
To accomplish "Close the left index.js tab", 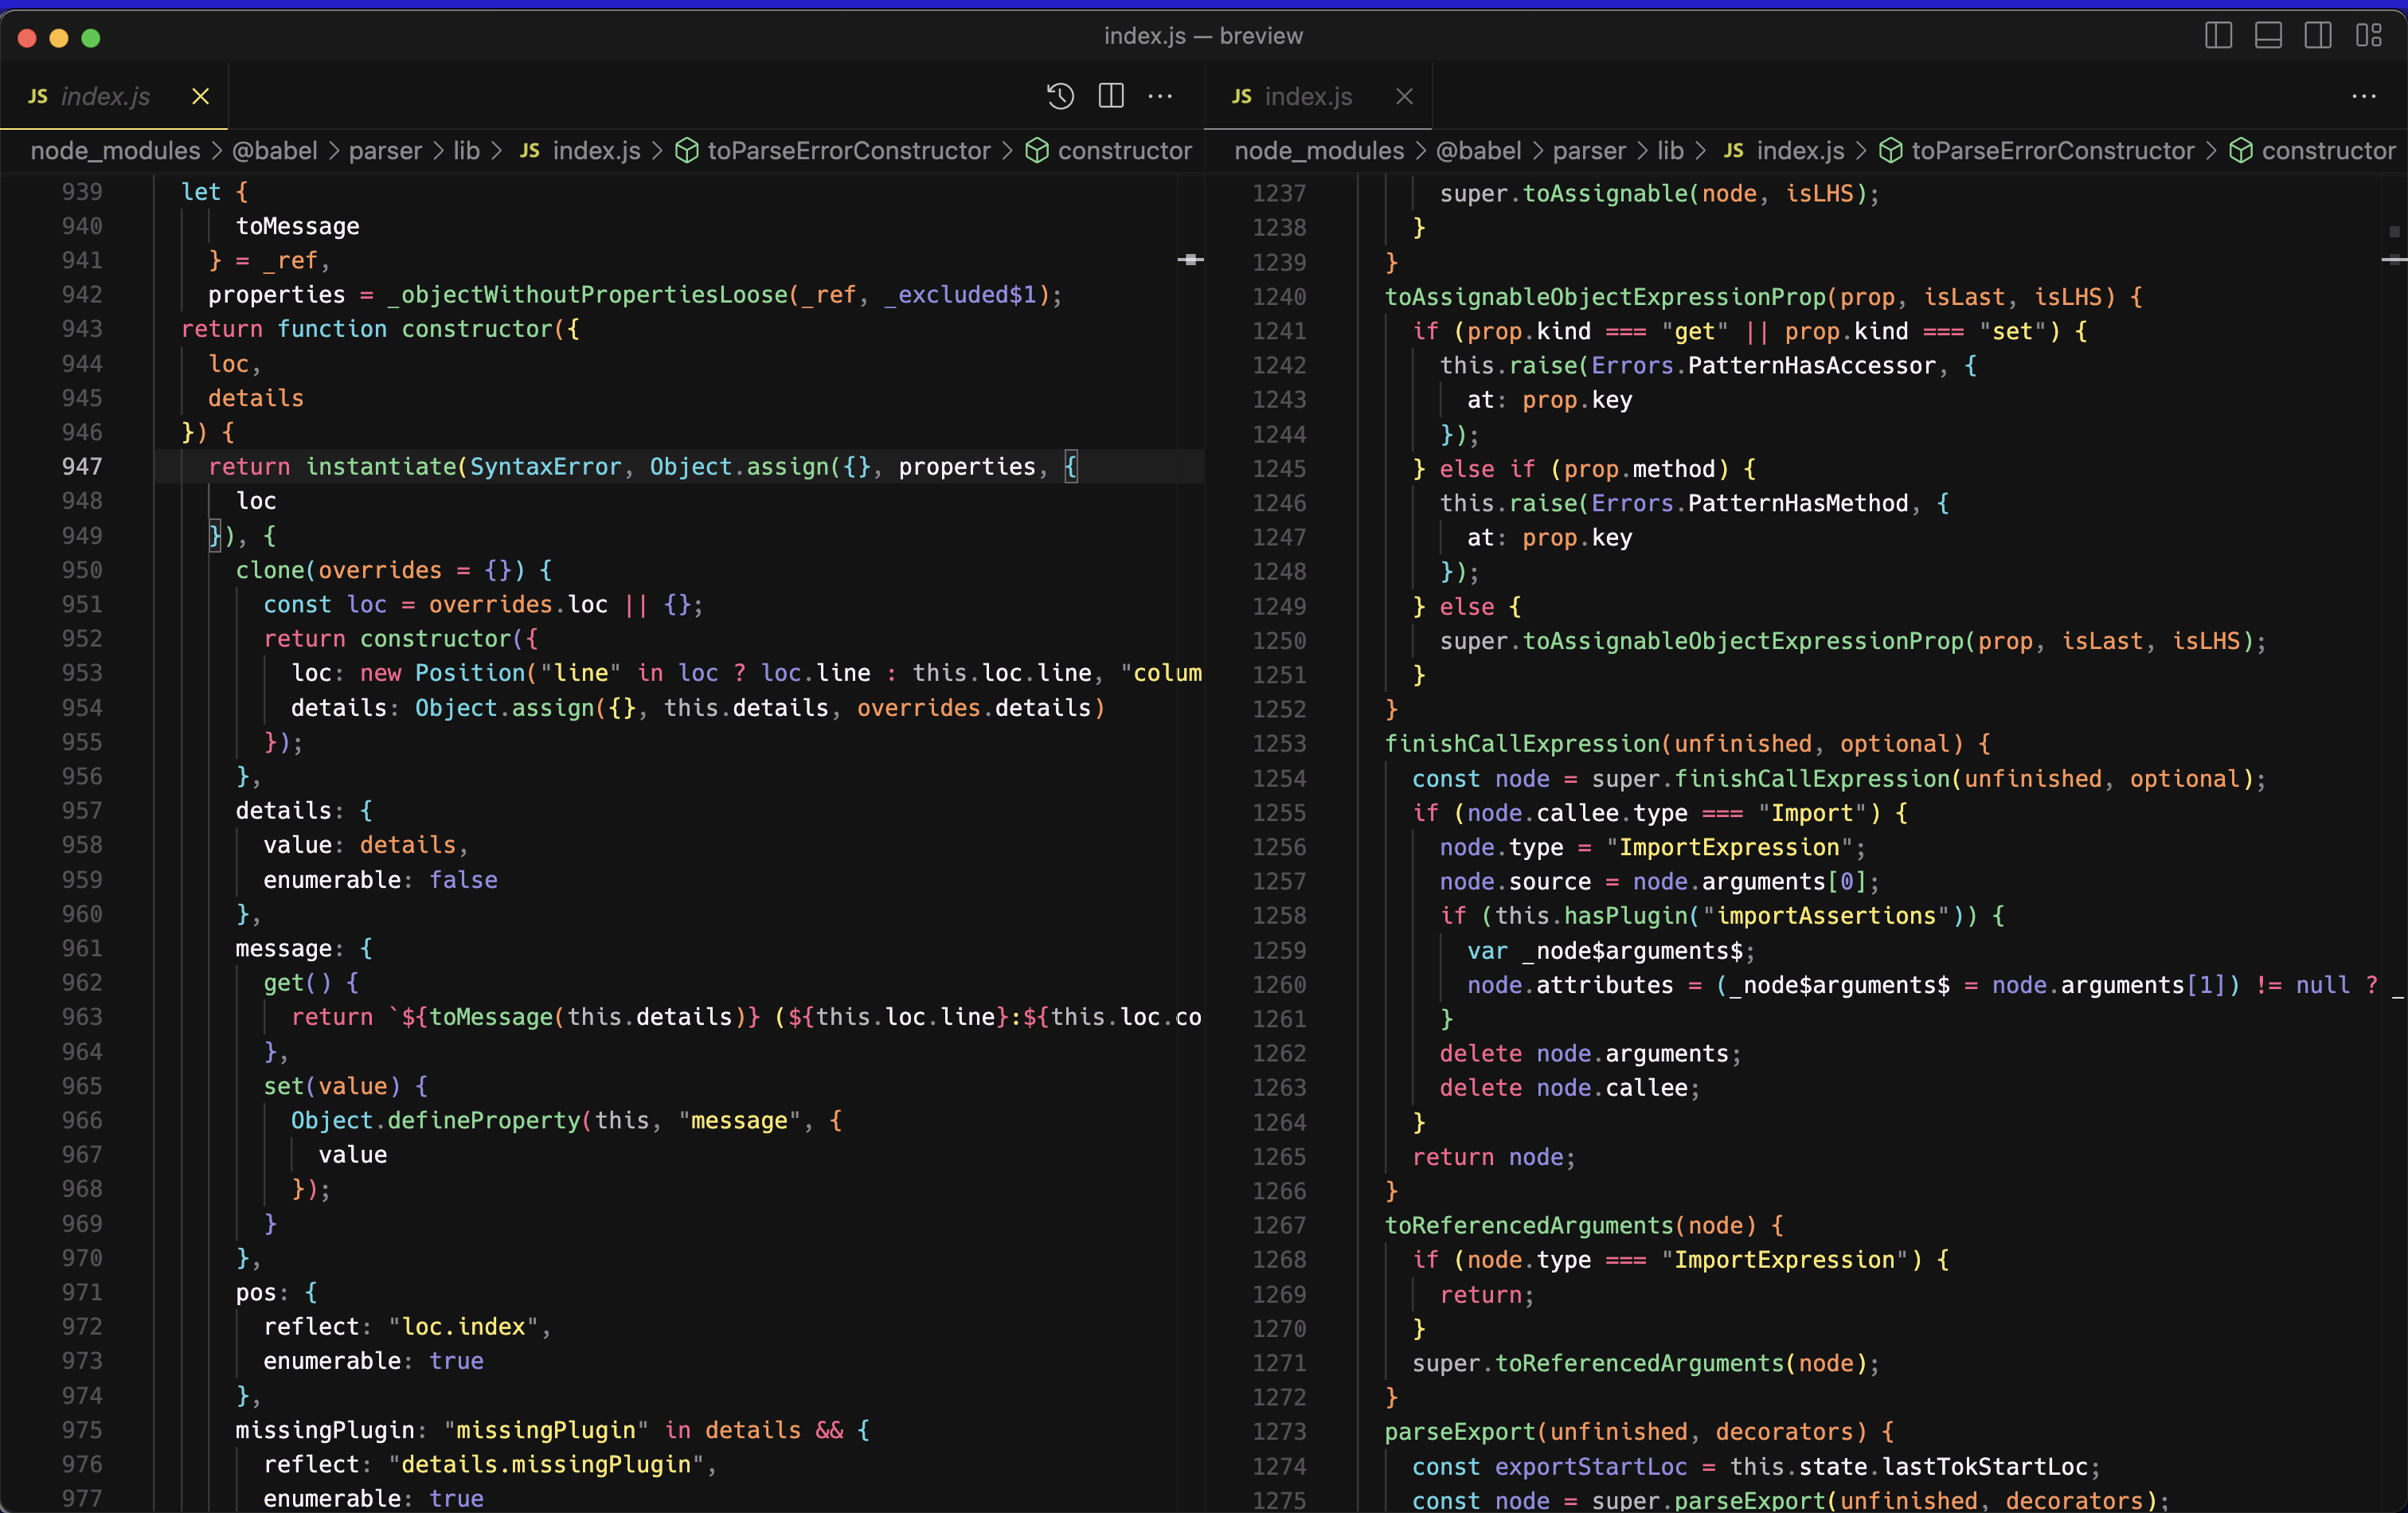I will [x=200, y=96].
